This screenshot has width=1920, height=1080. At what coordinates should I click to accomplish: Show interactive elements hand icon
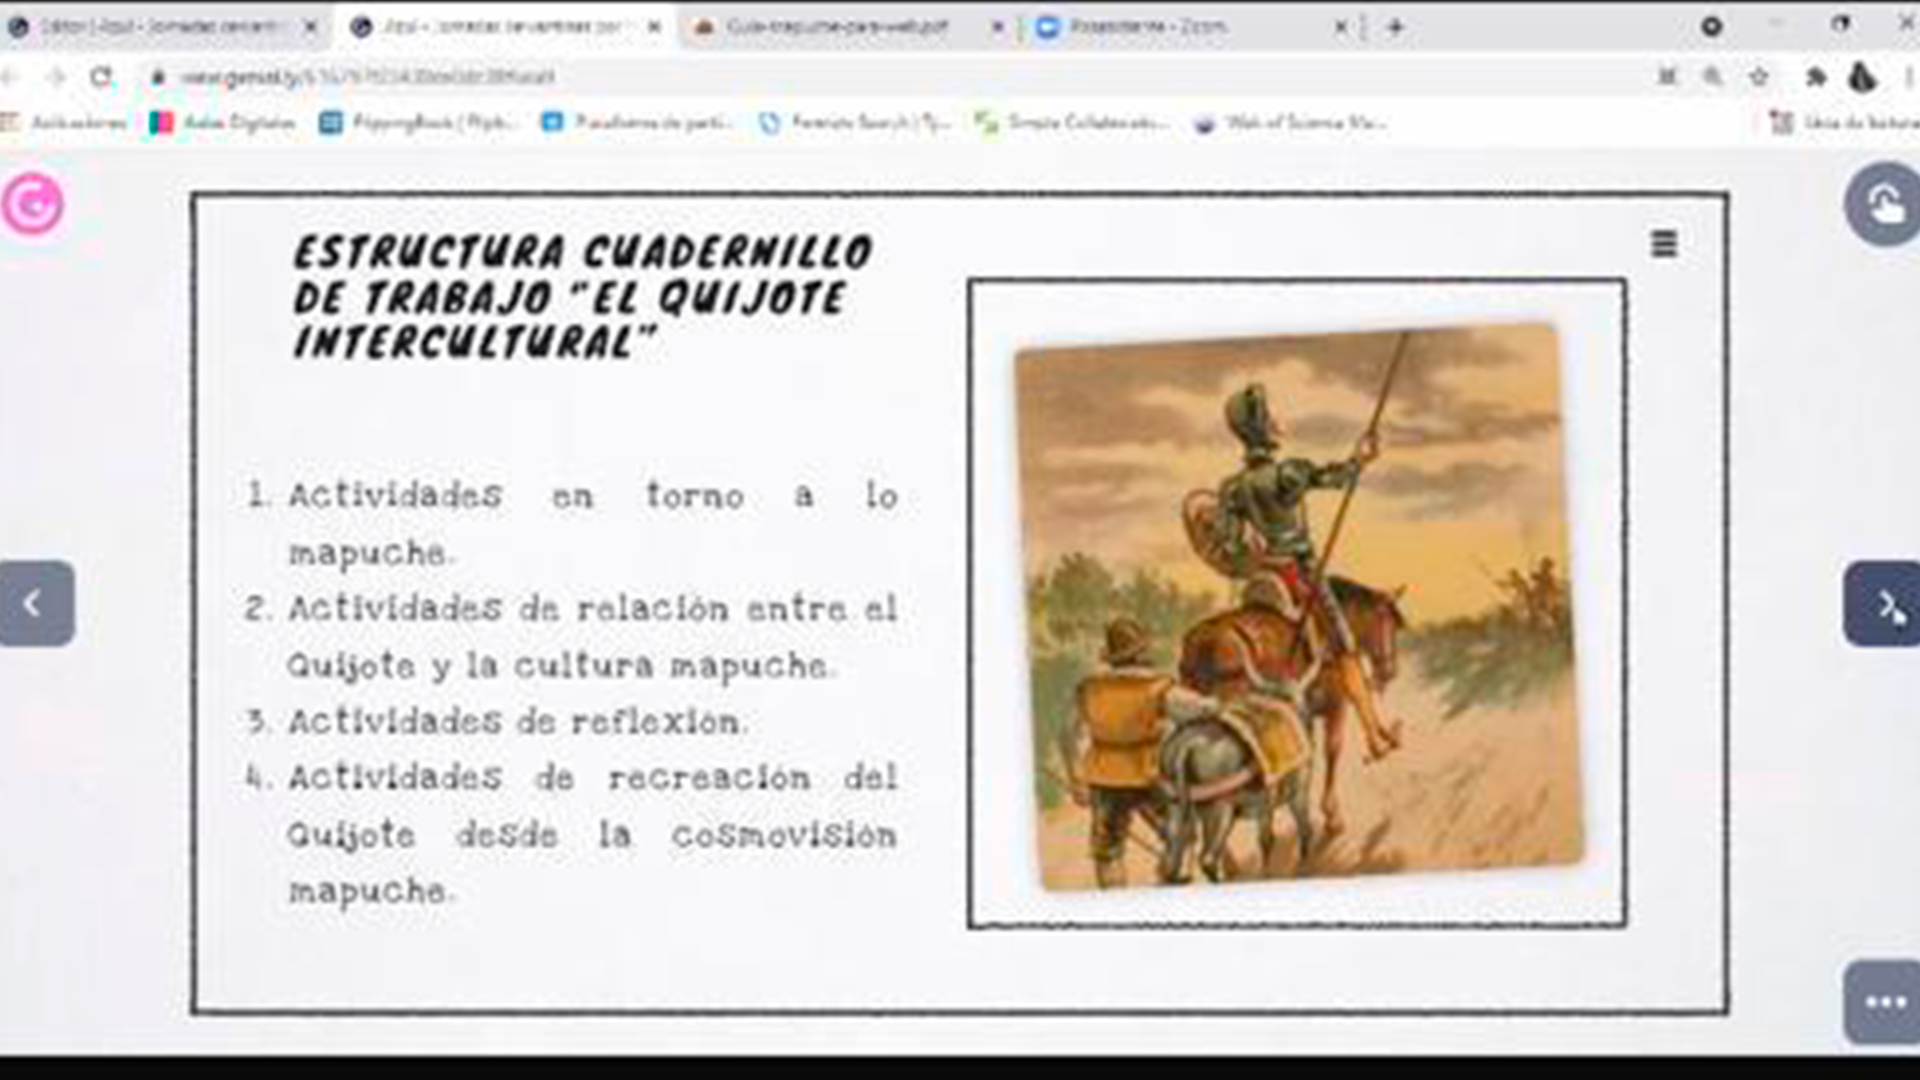click(1883, 205)
